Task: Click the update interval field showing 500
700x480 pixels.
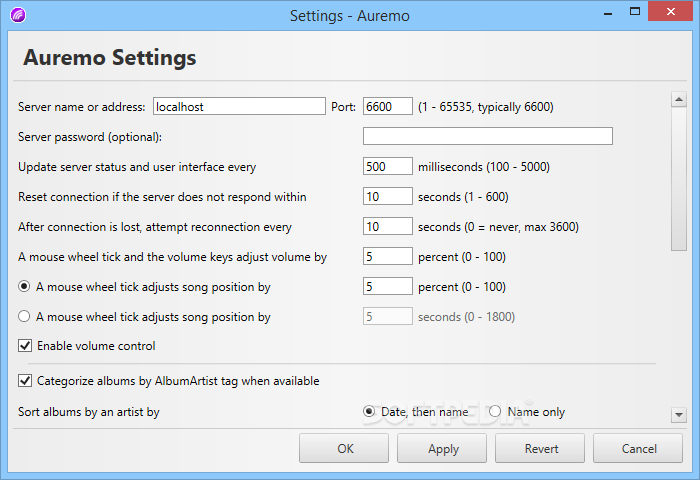Action: 388,166
